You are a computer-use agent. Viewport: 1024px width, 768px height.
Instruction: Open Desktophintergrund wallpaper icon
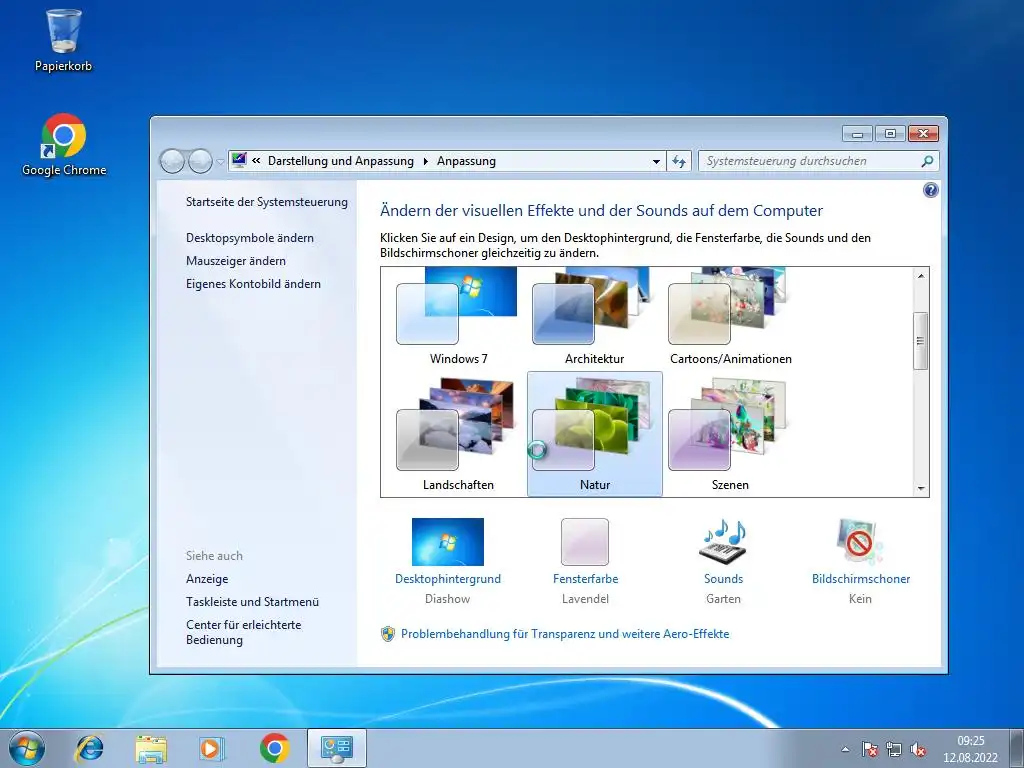[448, 542]
